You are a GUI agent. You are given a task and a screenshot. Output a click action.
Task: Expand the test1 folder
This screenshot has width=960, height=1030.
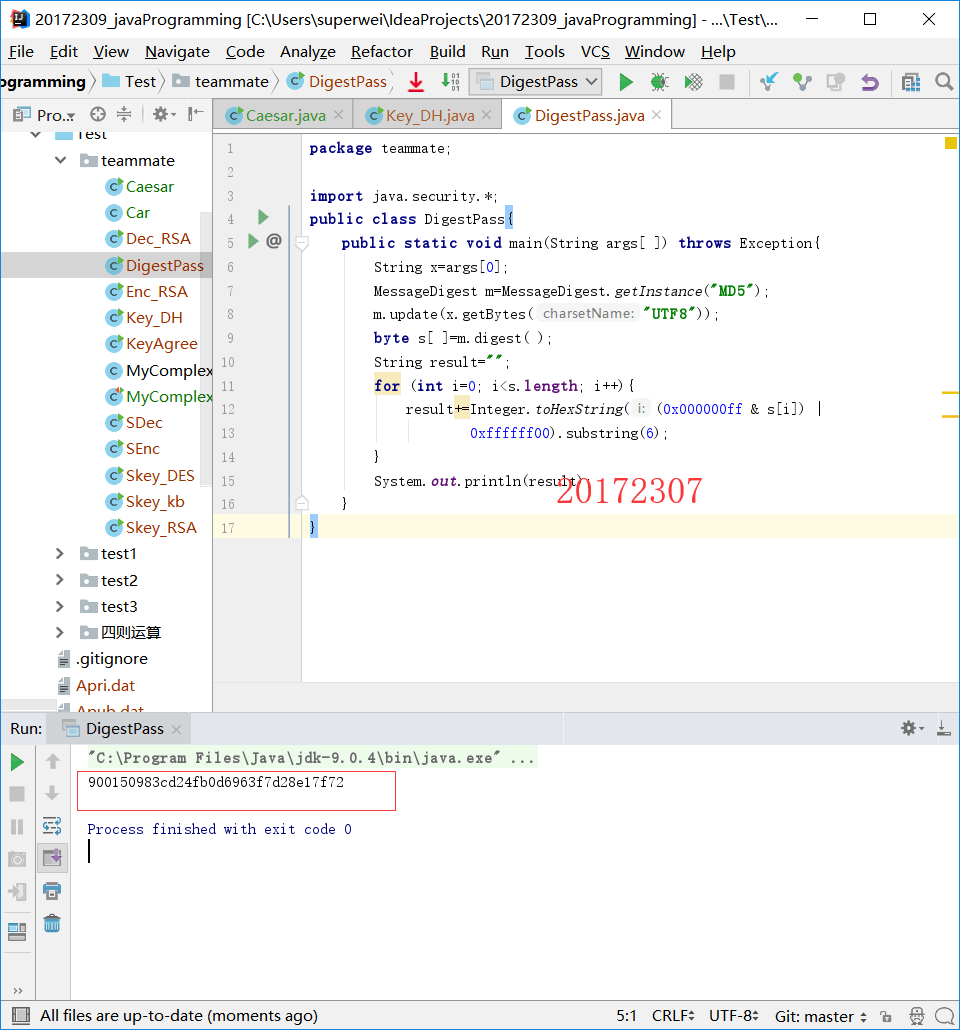(x=60, y=554)
